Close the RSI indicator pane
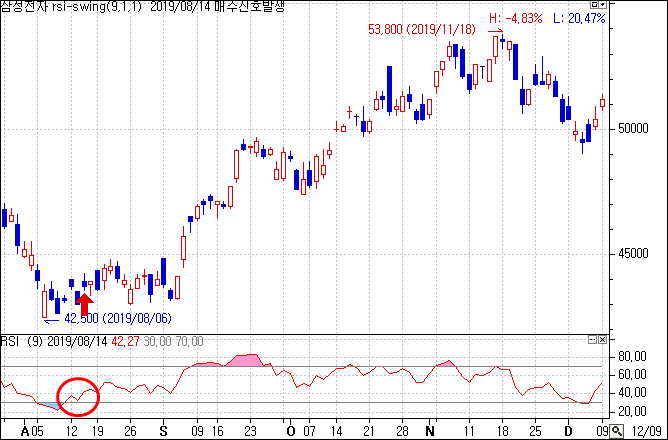This screenshot has height=440, width=668. pyautogui.click(x=602, y=339)
